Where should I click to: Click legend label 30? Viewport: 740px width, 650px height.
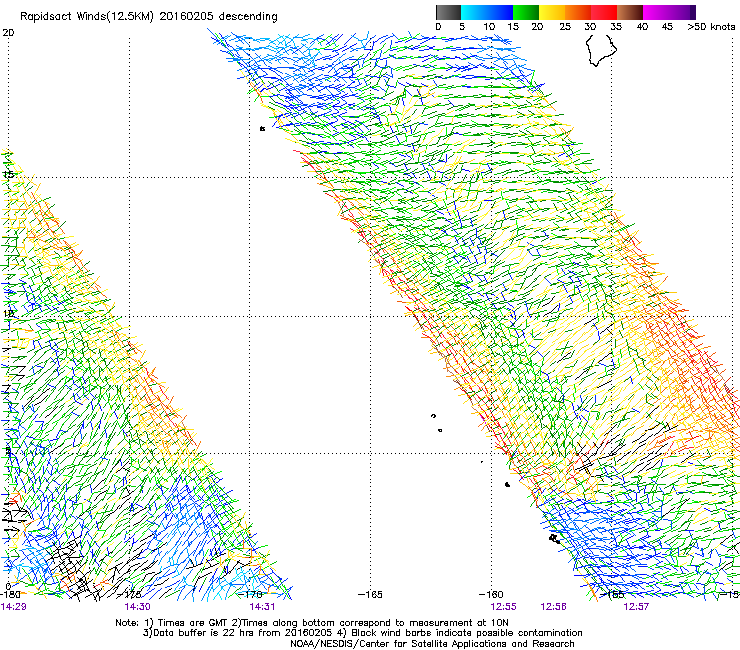590,26
